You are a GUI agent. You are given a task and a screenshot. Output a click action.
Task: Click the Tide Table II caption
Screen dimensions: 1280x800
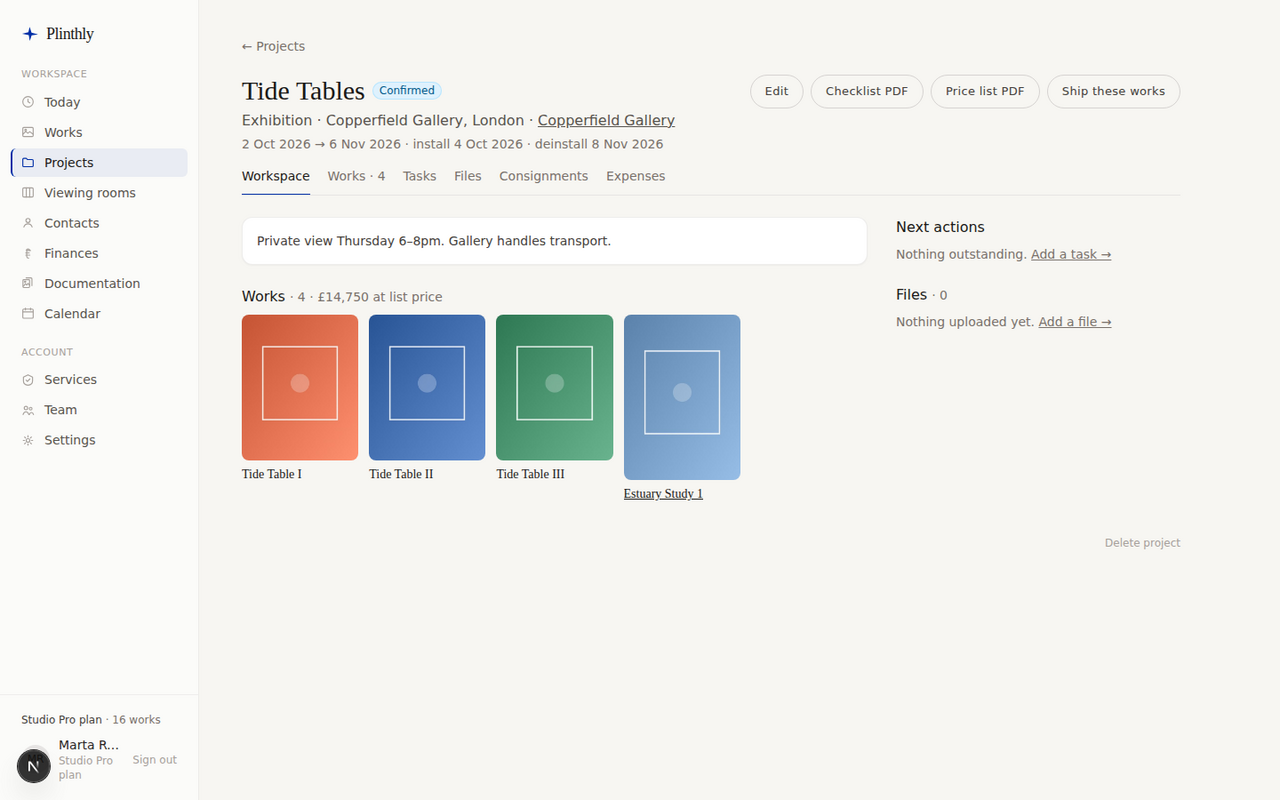[401, 474]
